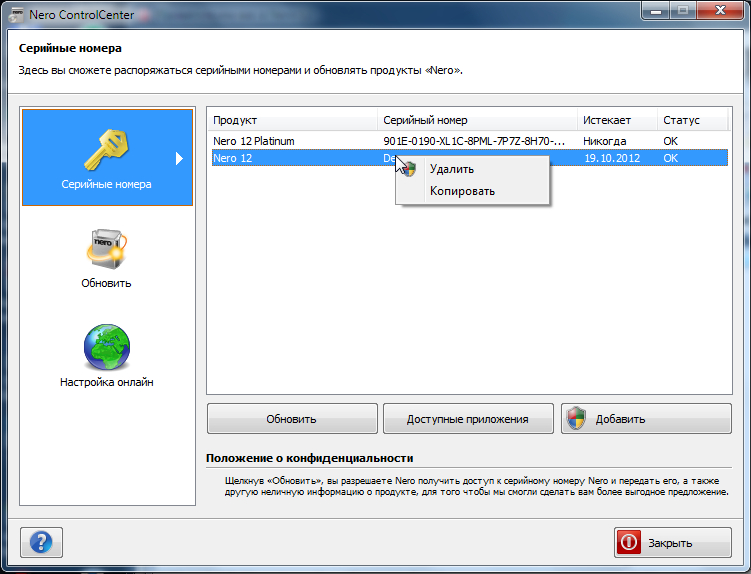751x574 pixels.
Task: Click the shield icon on Добавить button
Action: click(x=576, y=419)
